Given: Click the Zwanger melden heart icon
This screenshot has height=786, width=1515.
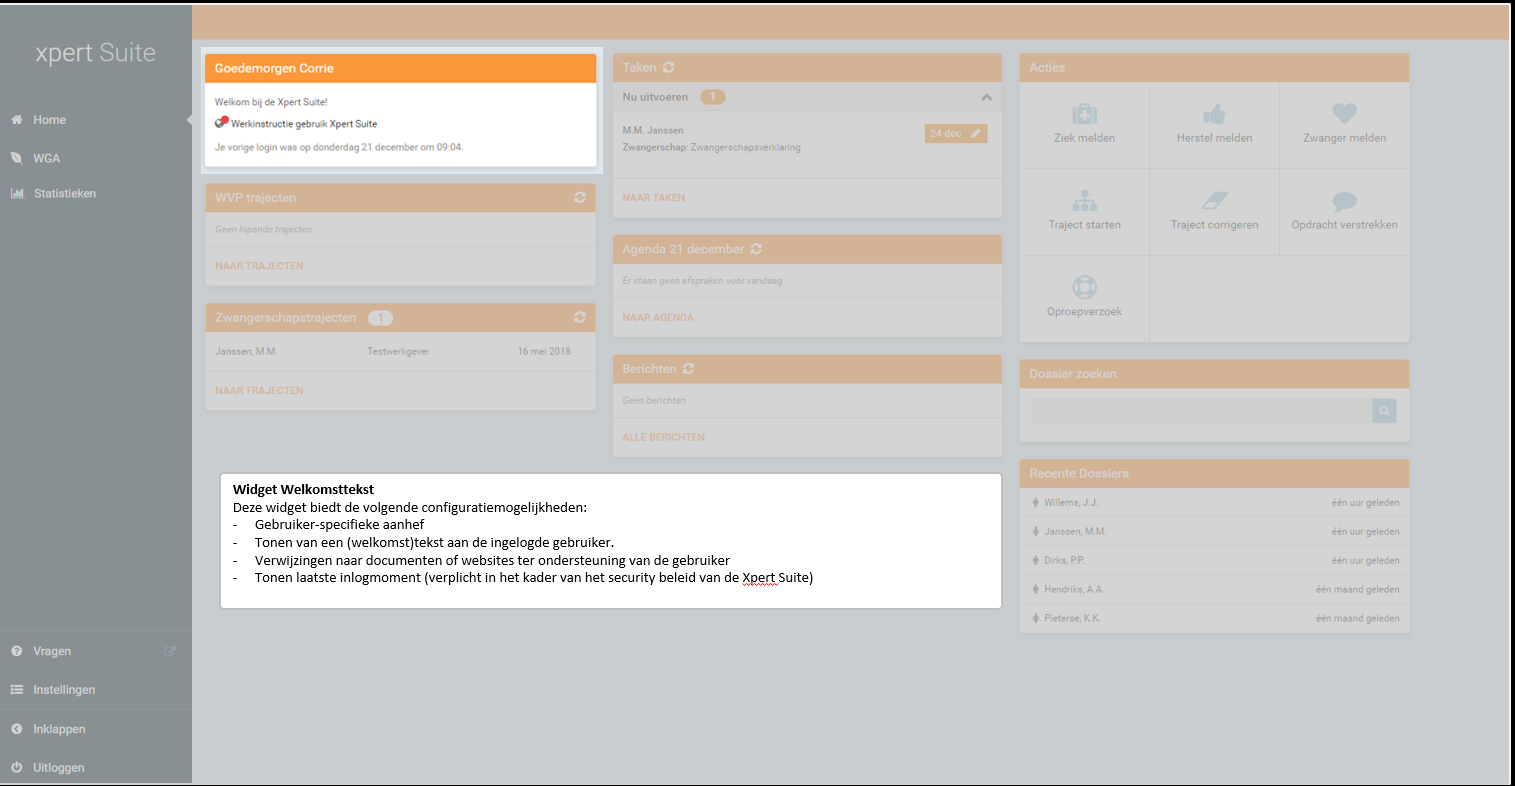Looking at the screenshot, I should coord(1344,114).
